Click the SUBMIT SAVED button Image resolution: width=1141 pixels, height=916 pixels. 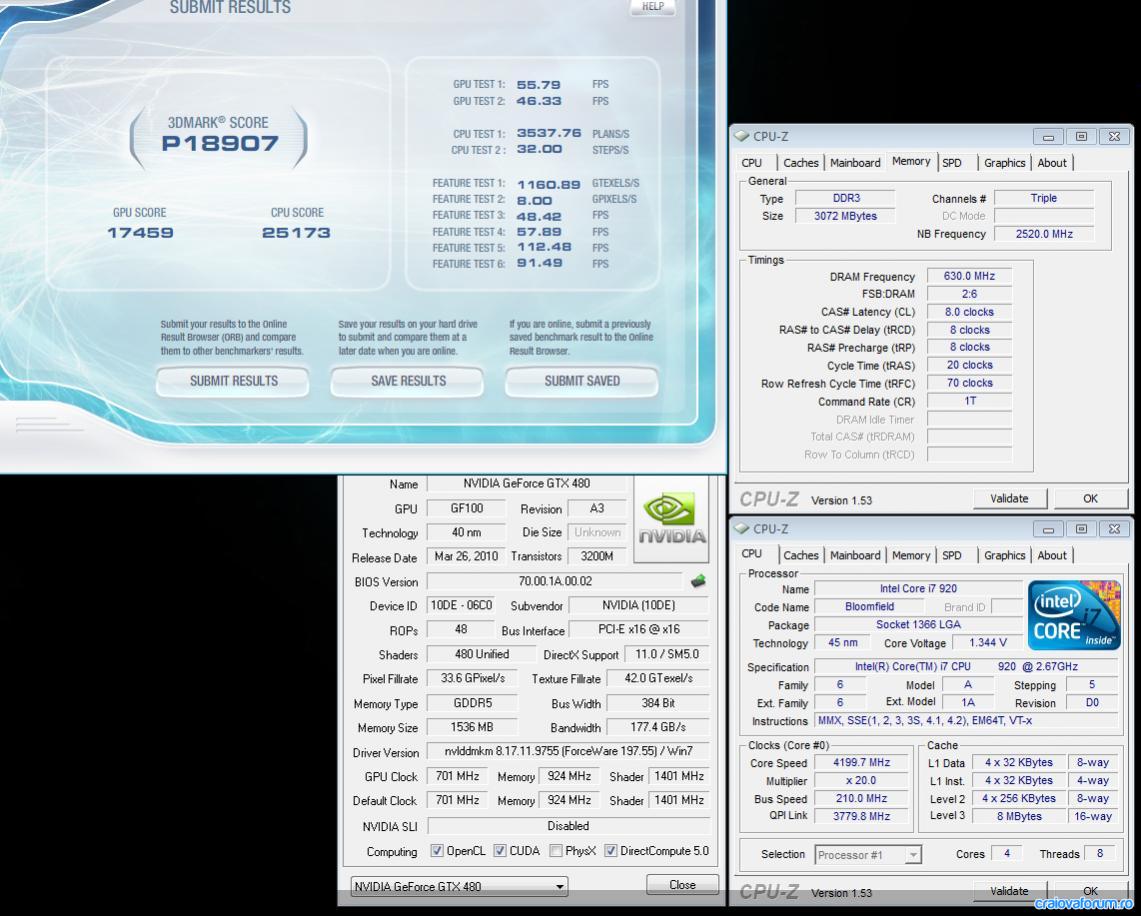[582, 381]
